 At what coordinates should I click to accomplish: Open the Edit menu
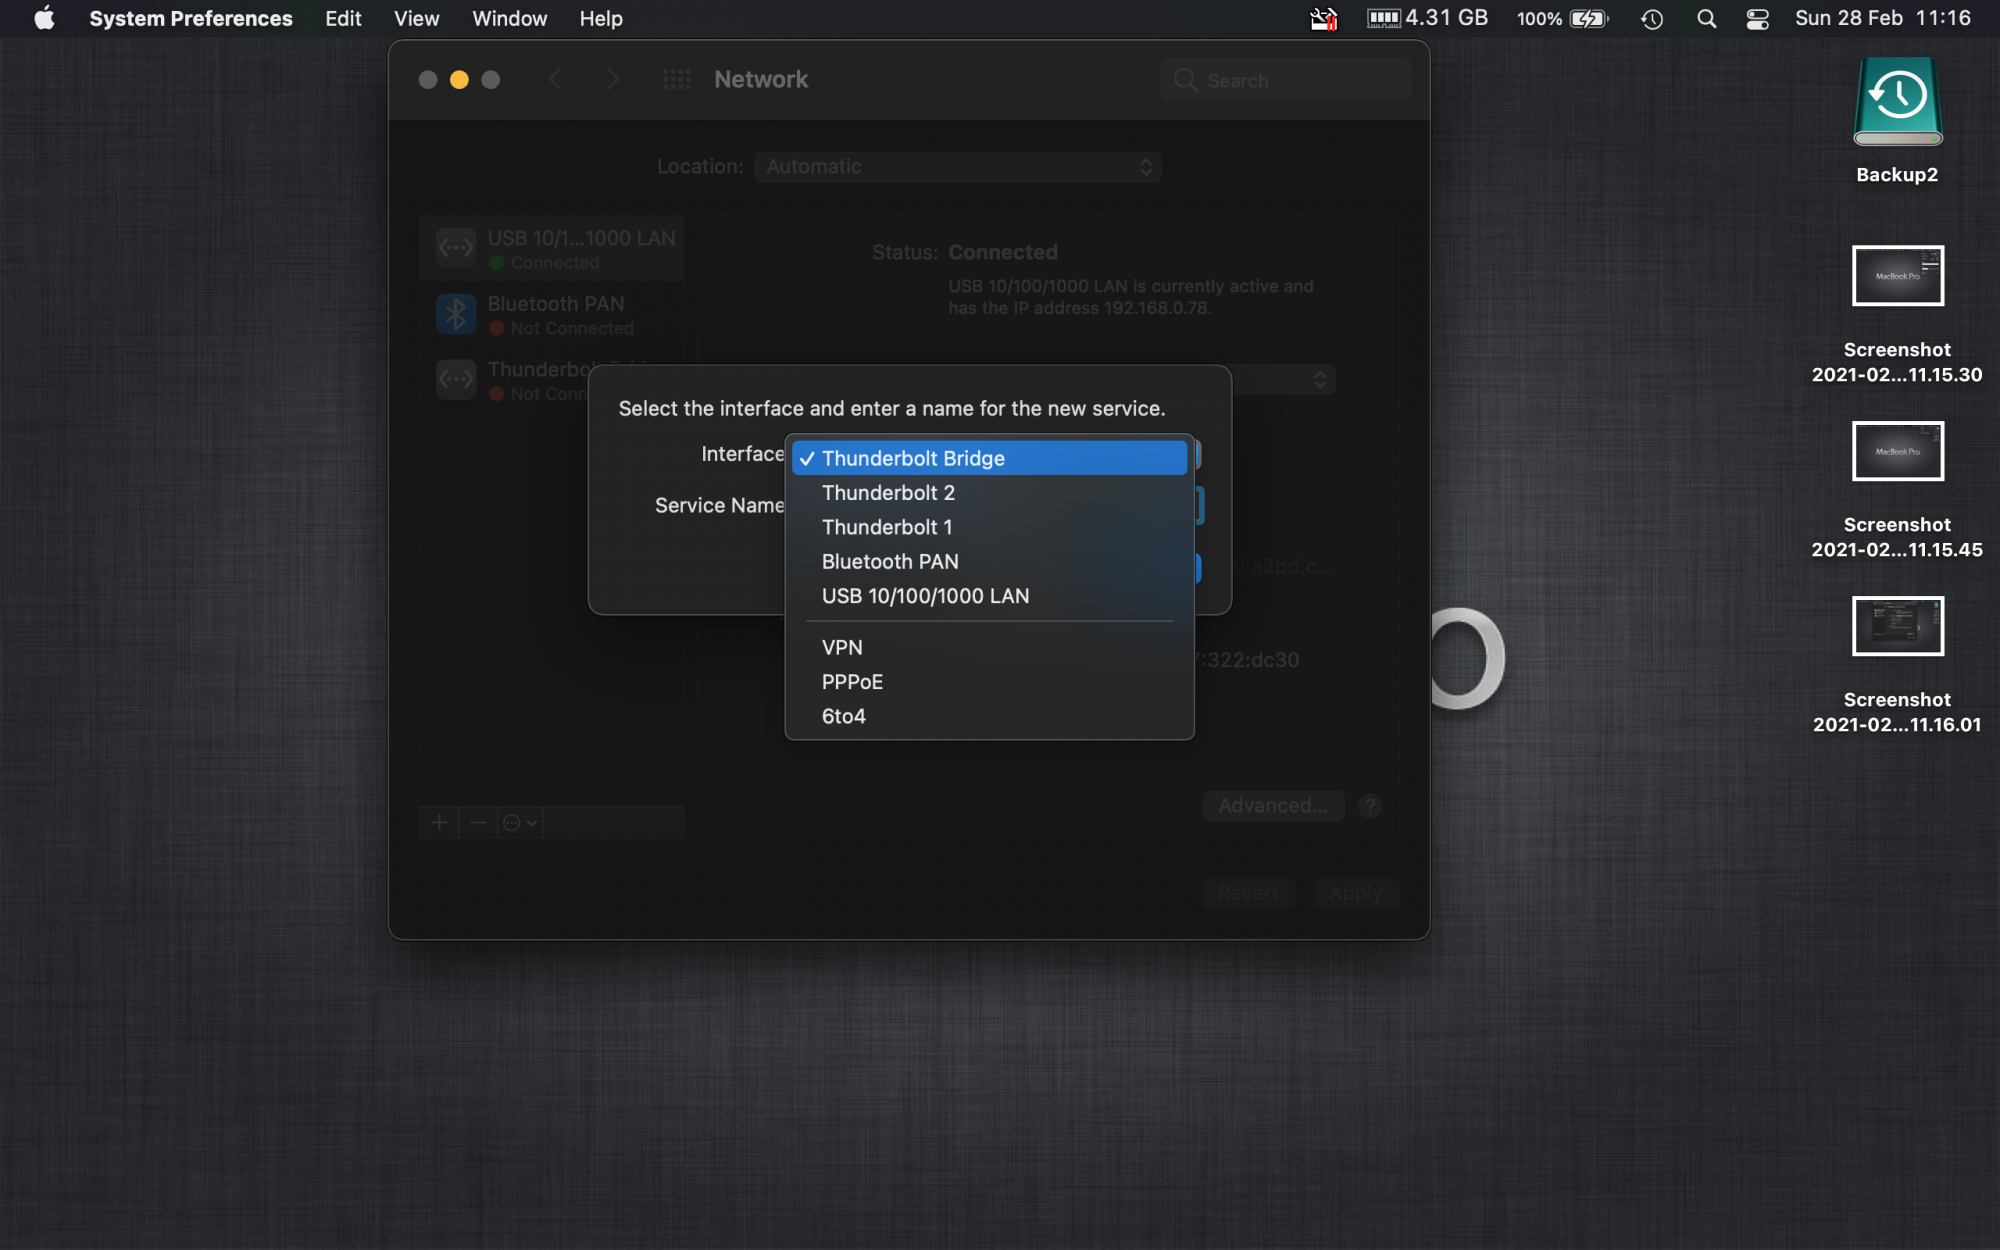342,18
